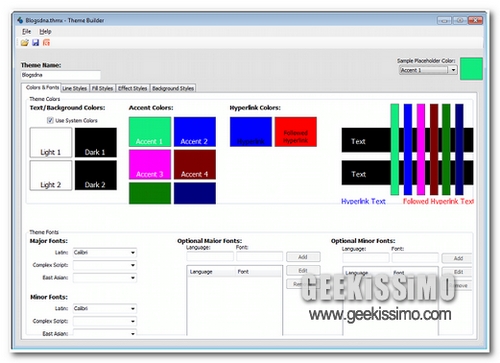Save theme with the floppy disk icon
500x363 pixels.
tap(35, 43)
